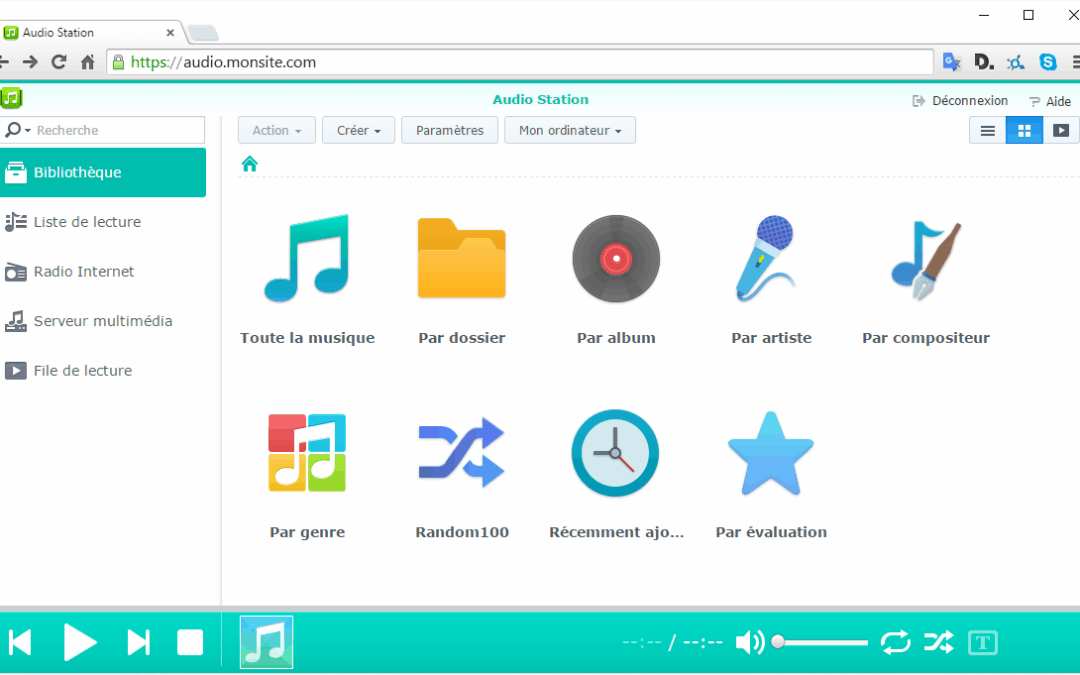Switch to list view

988,130
